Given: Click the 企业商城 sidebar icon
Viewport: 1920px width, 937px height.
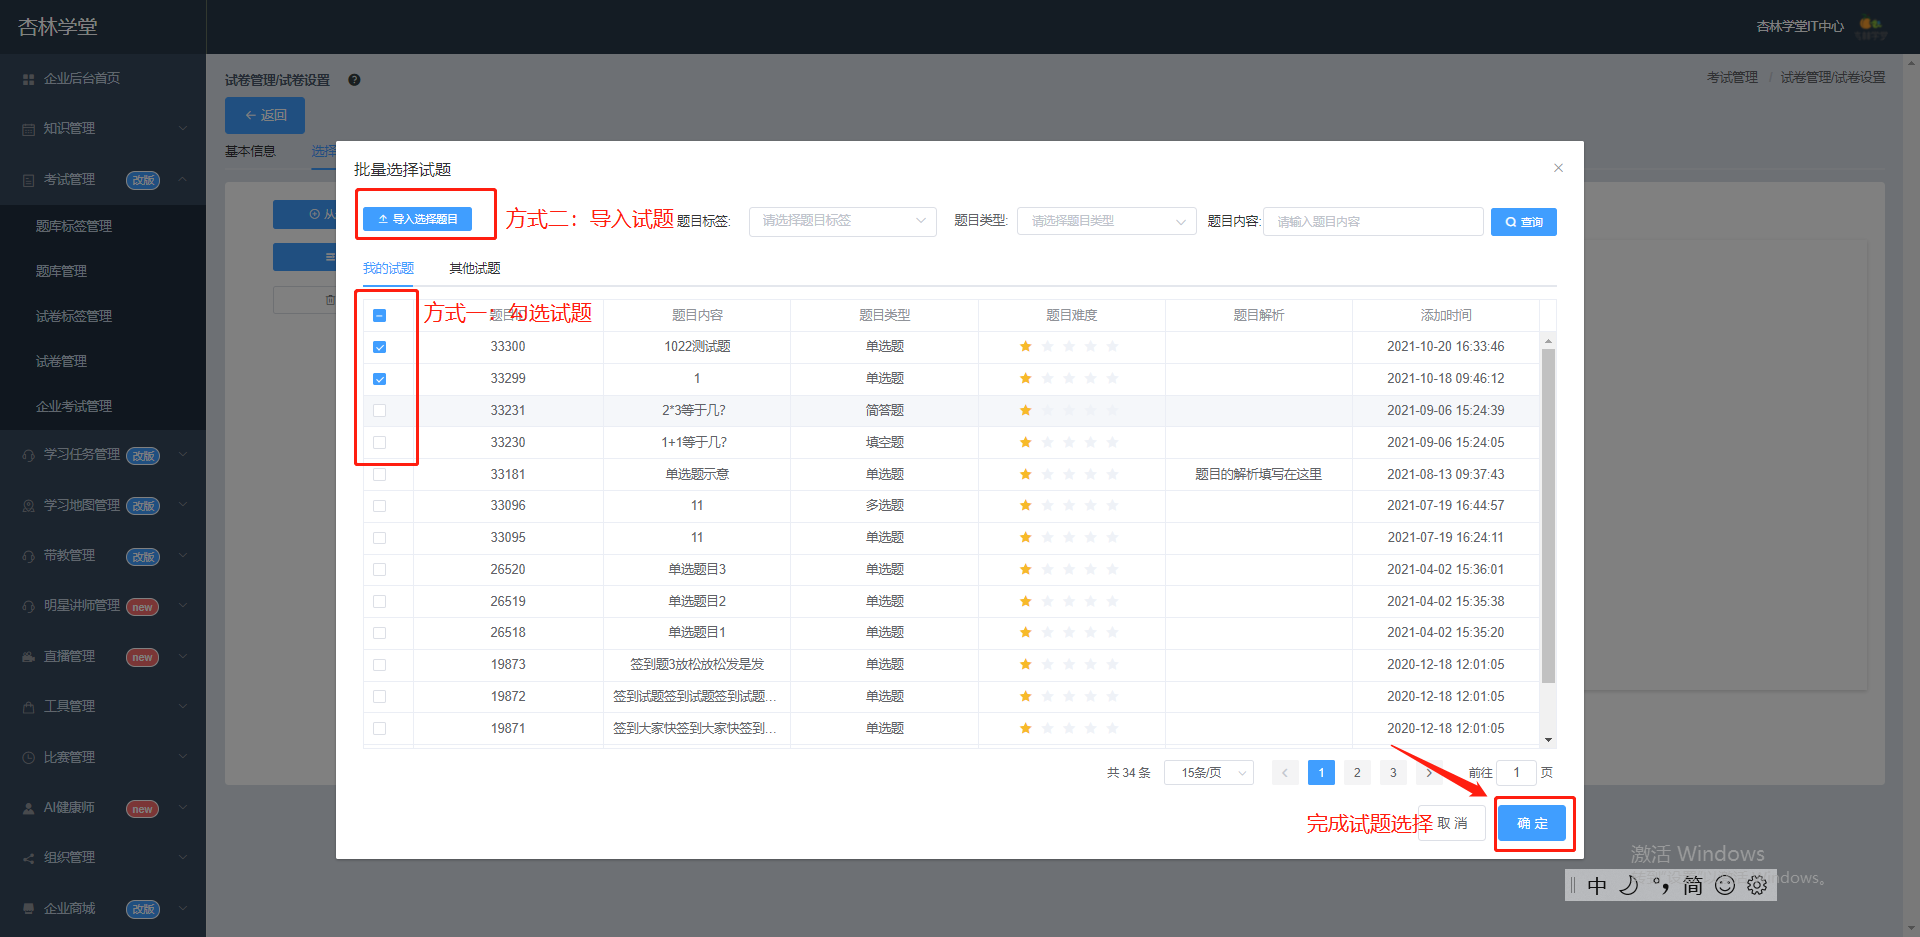Looking at the screenshot, I should pyautogui.click(x=29, y=909).
